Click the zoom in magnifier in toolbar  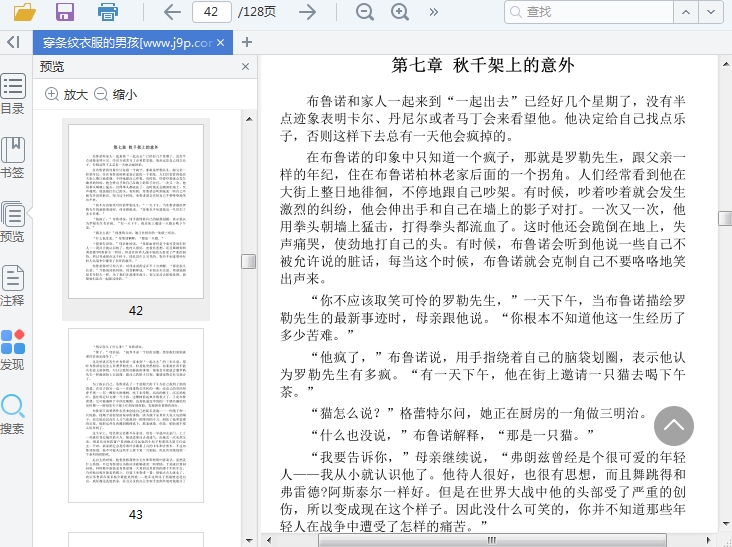tap(400, 12)
